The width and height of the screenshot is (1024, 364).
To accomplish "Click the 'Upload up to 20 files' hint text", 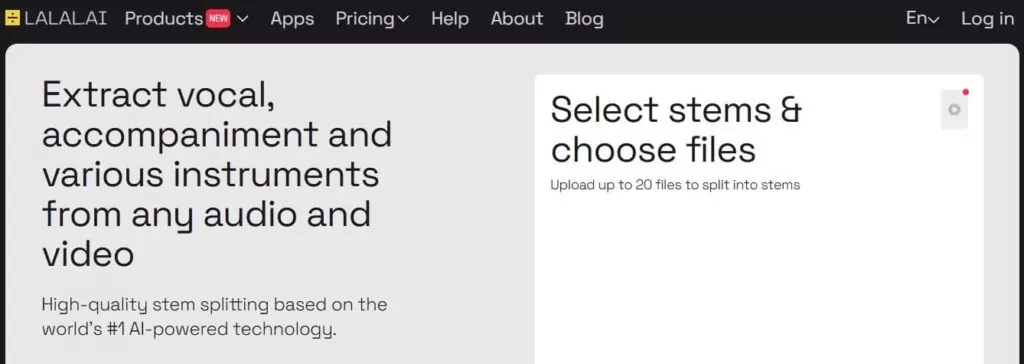I will pos(675,185).
